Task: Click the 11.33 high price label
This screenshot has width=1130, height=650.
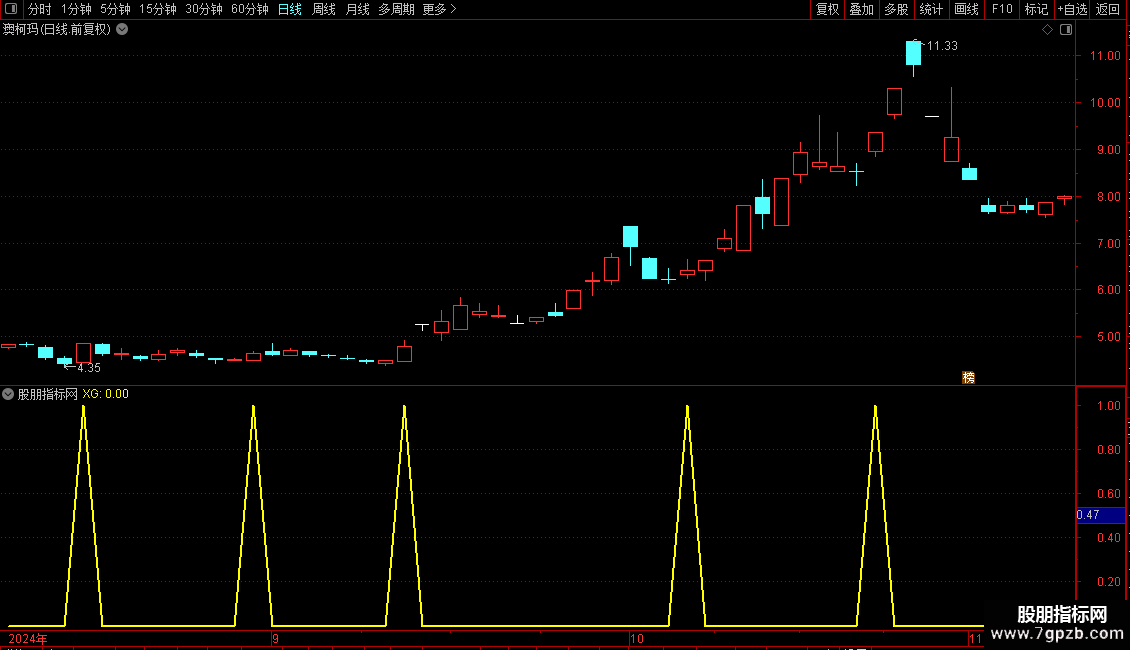Action: click(x=942, y=46)
